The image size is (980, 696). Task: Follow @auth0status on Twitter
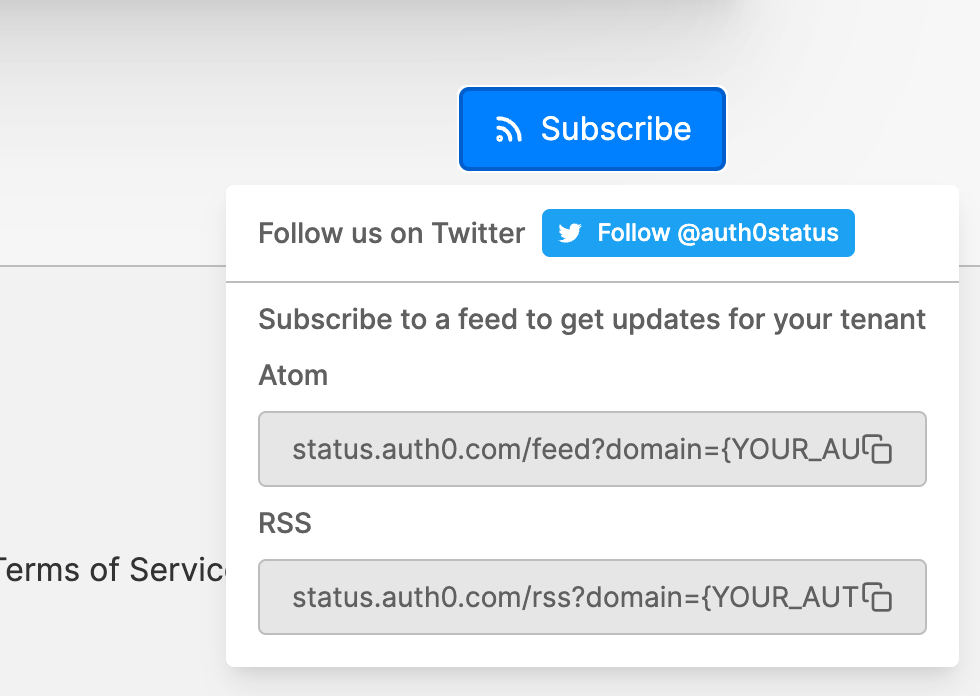[698, 233]
